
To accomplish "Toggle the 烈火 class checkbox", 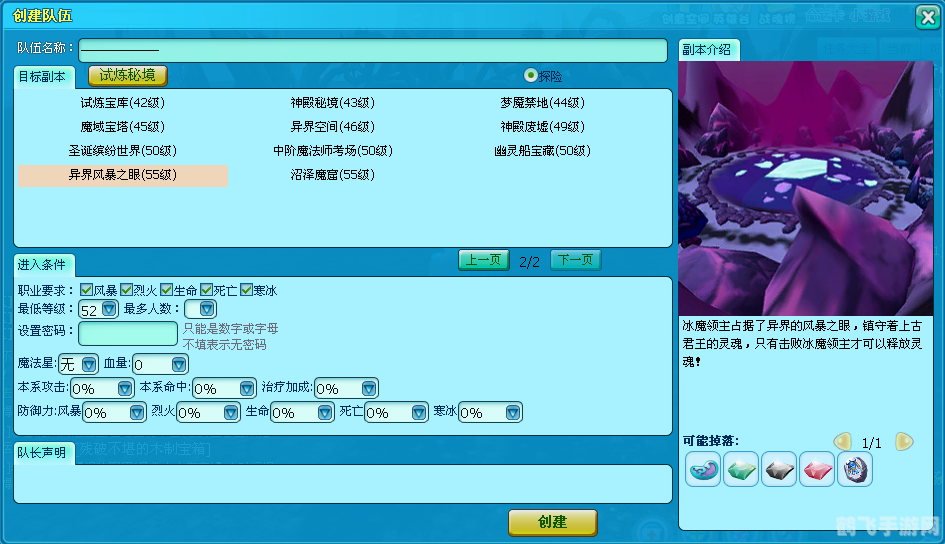I will (x=126, y=290).
